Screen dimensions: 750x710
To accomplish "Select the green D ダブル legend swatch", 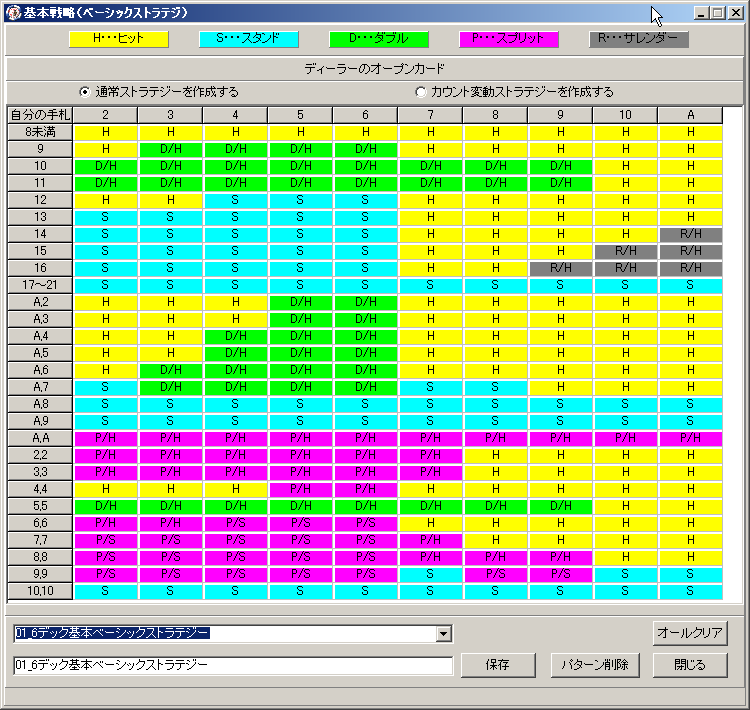I will tap(379, 39).
